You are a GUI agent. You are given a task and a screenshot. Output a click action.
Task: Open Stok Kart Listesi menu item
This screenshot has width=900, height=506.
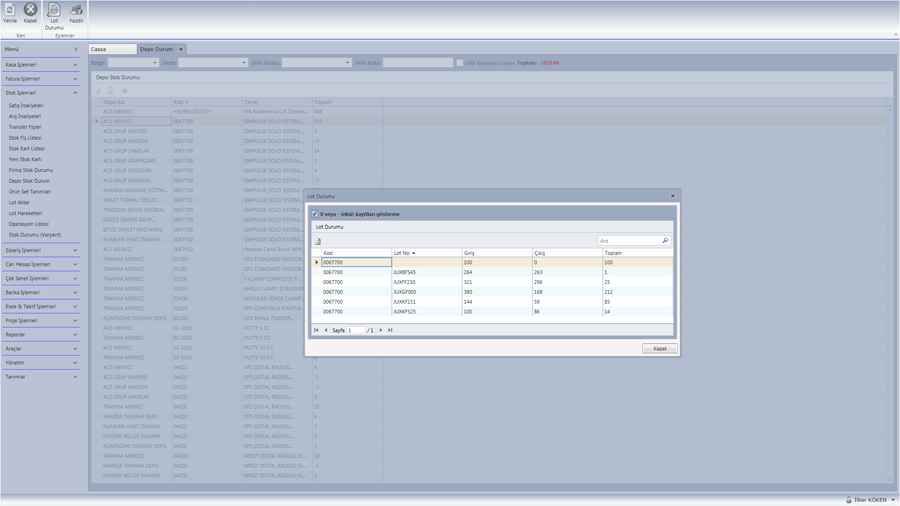pyautogui.click(x=27, y=148)
